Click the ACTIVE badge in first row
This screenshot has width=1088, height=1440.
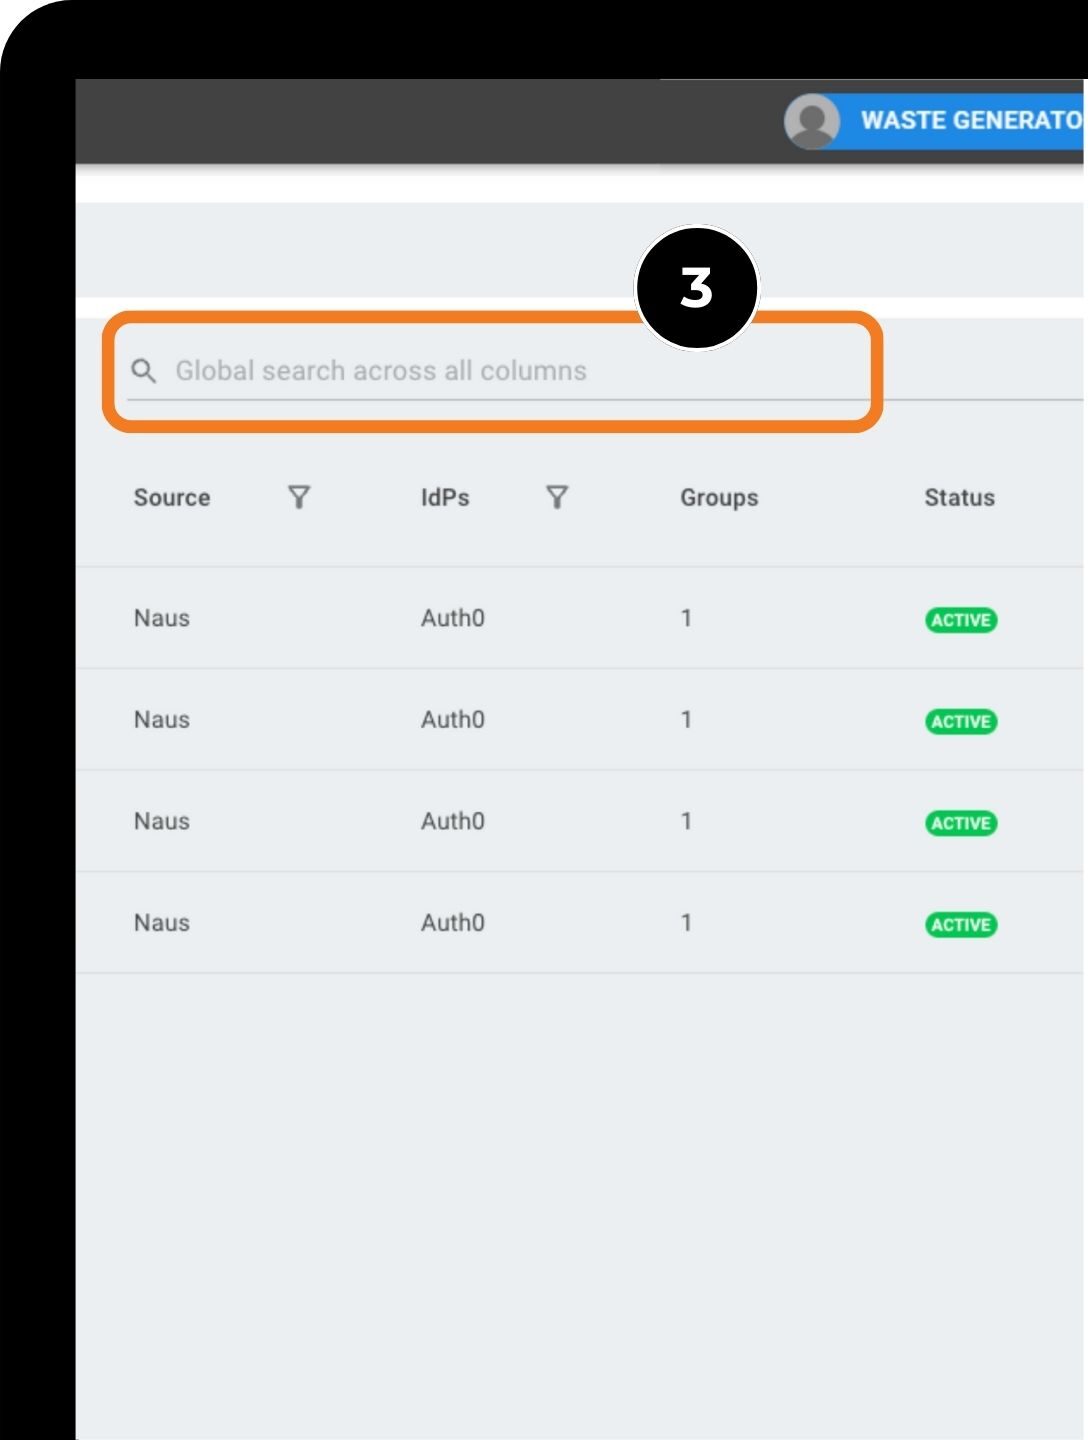961,620
